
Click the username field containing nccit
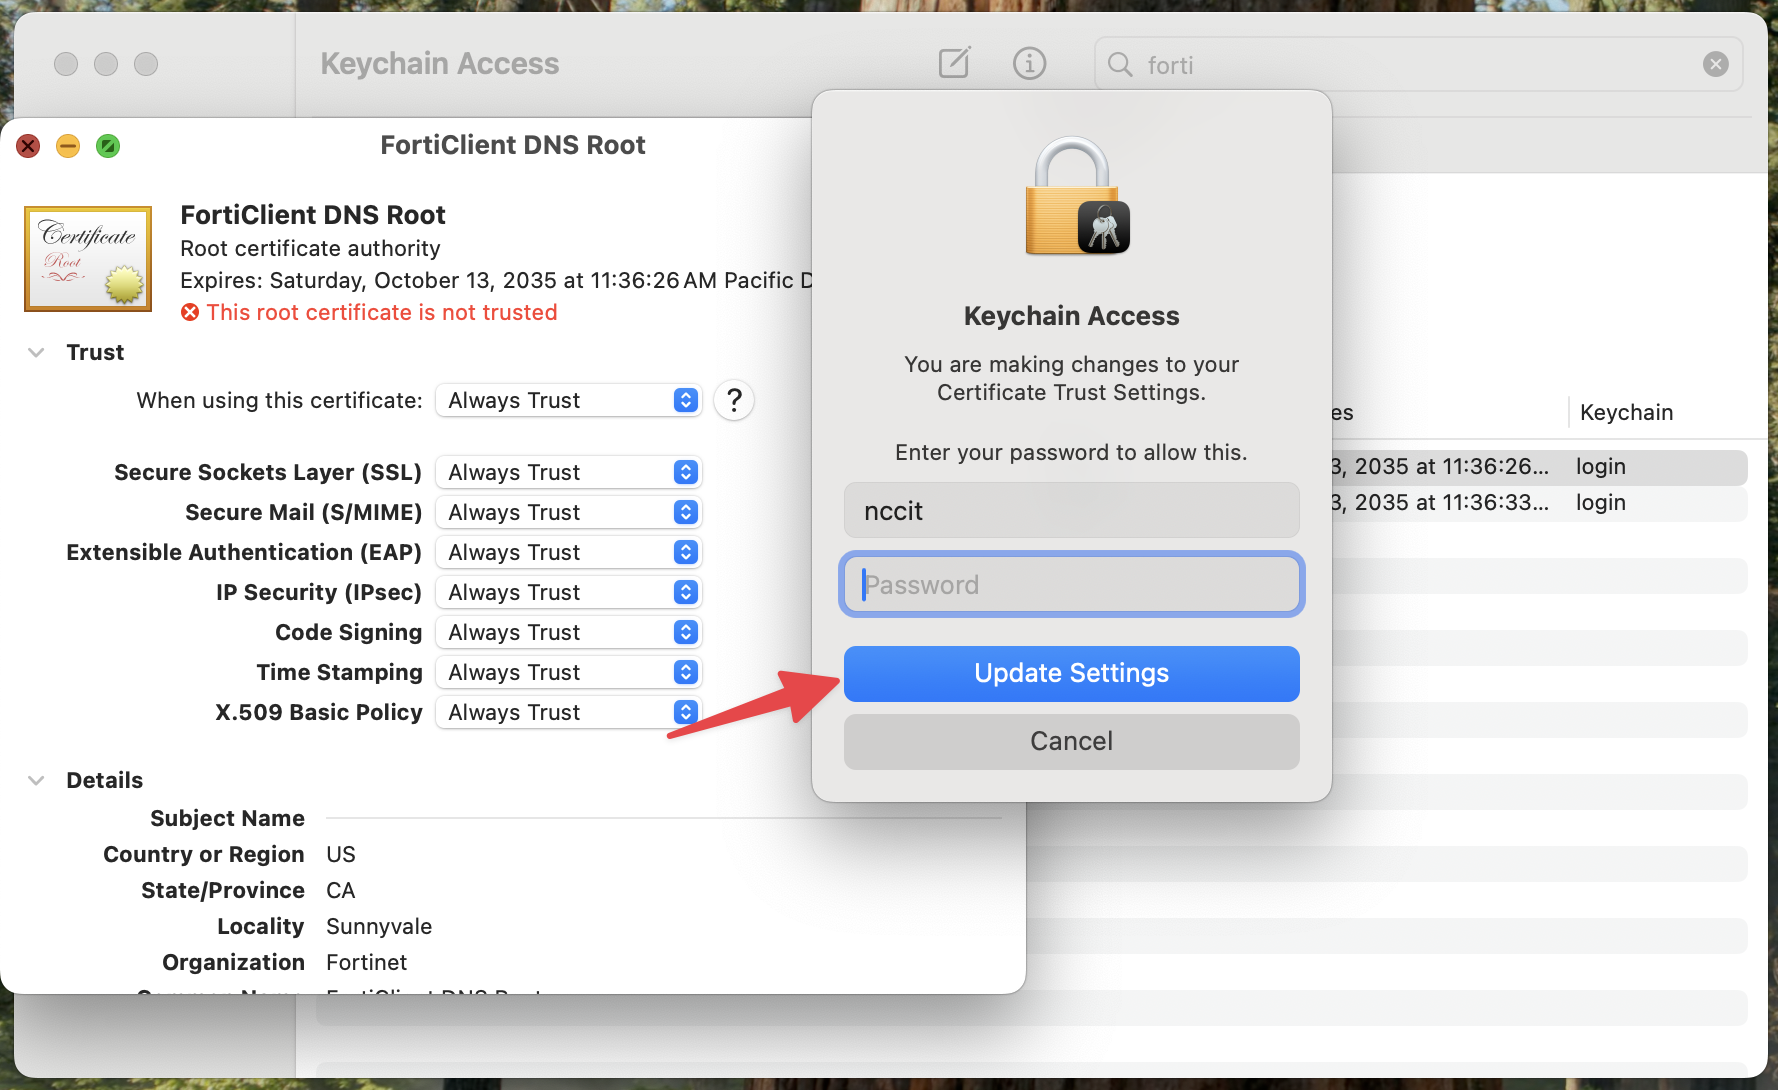tap(1071, 511)
